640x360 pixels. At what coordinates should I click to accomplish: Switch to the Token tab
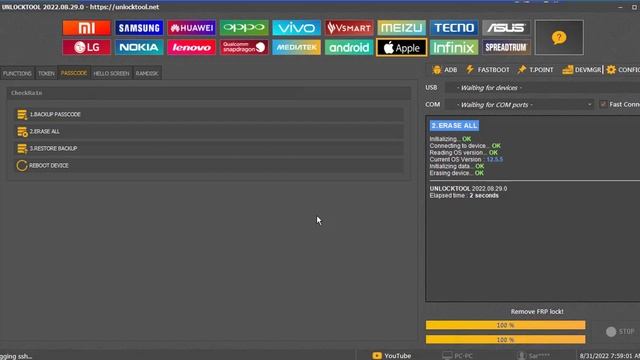click(x=46, y=73)
